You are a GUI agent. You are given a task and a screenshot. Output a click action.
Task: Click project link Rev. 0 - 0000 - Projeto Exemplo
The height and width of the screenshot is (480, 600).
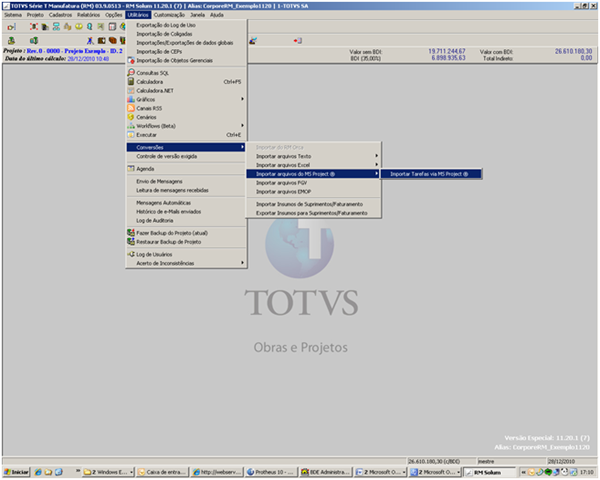tap(75, 51)
